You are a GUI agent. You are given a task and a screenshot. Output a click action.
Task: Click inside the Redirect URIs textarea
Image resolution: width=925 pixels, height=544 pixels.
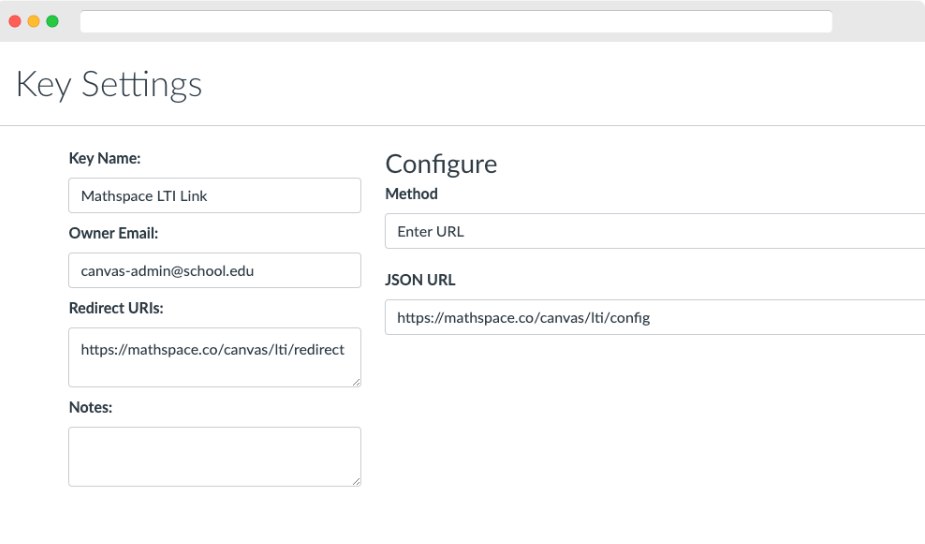tap(215, 358)
